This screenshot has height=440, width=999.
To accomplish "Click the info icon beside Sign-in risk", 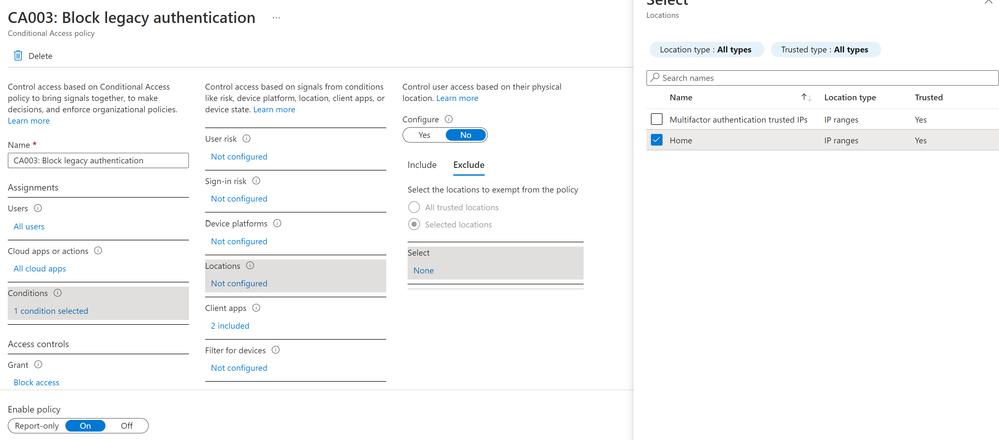I will (256, 181).
